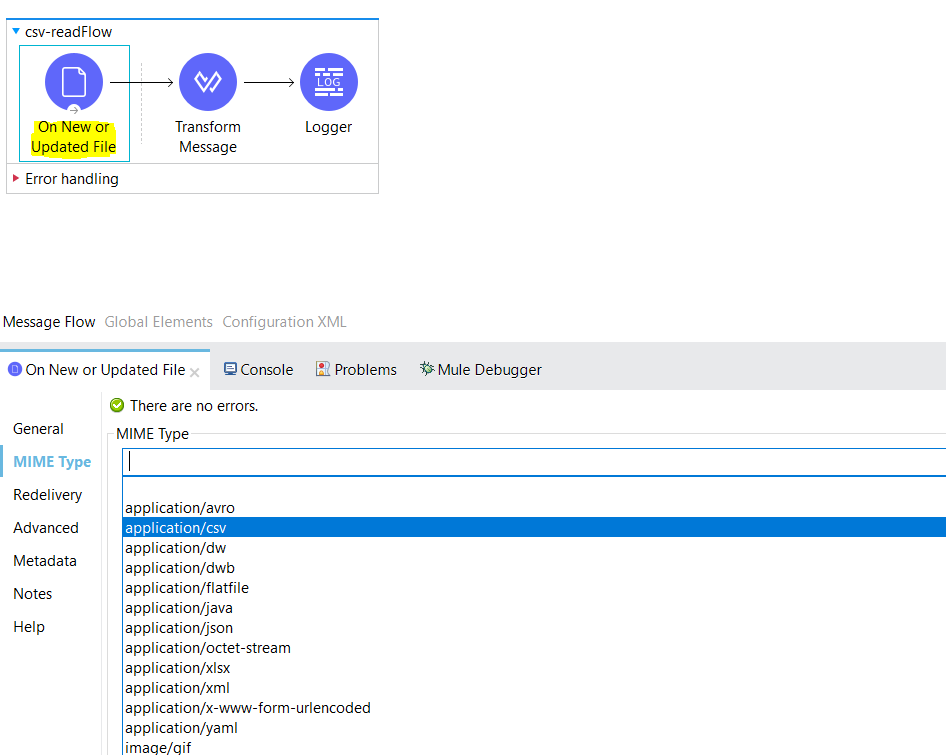
Task: Select the Advanced settings section
Action: 45,528
